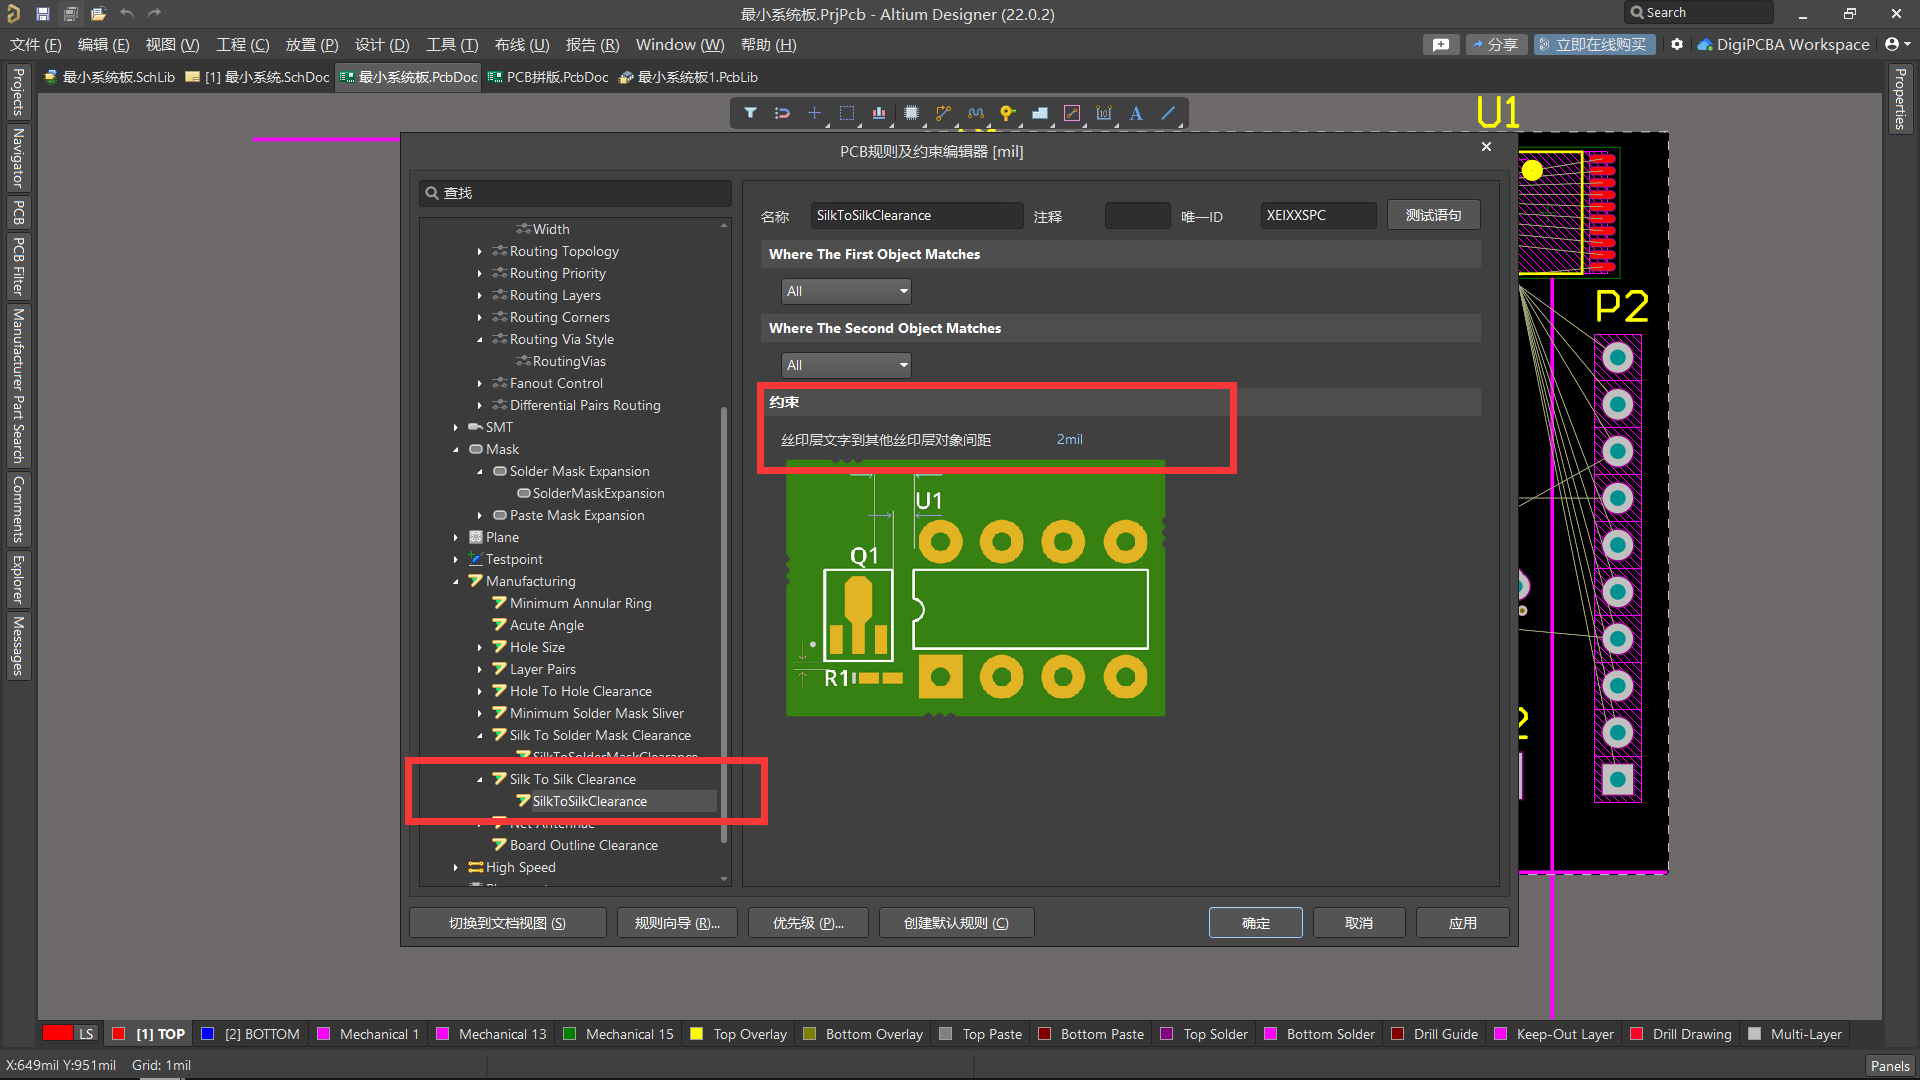The height and width of the screenshot is (1080, 1920).
Task: Open the via placement tool
Action: 1007,113
